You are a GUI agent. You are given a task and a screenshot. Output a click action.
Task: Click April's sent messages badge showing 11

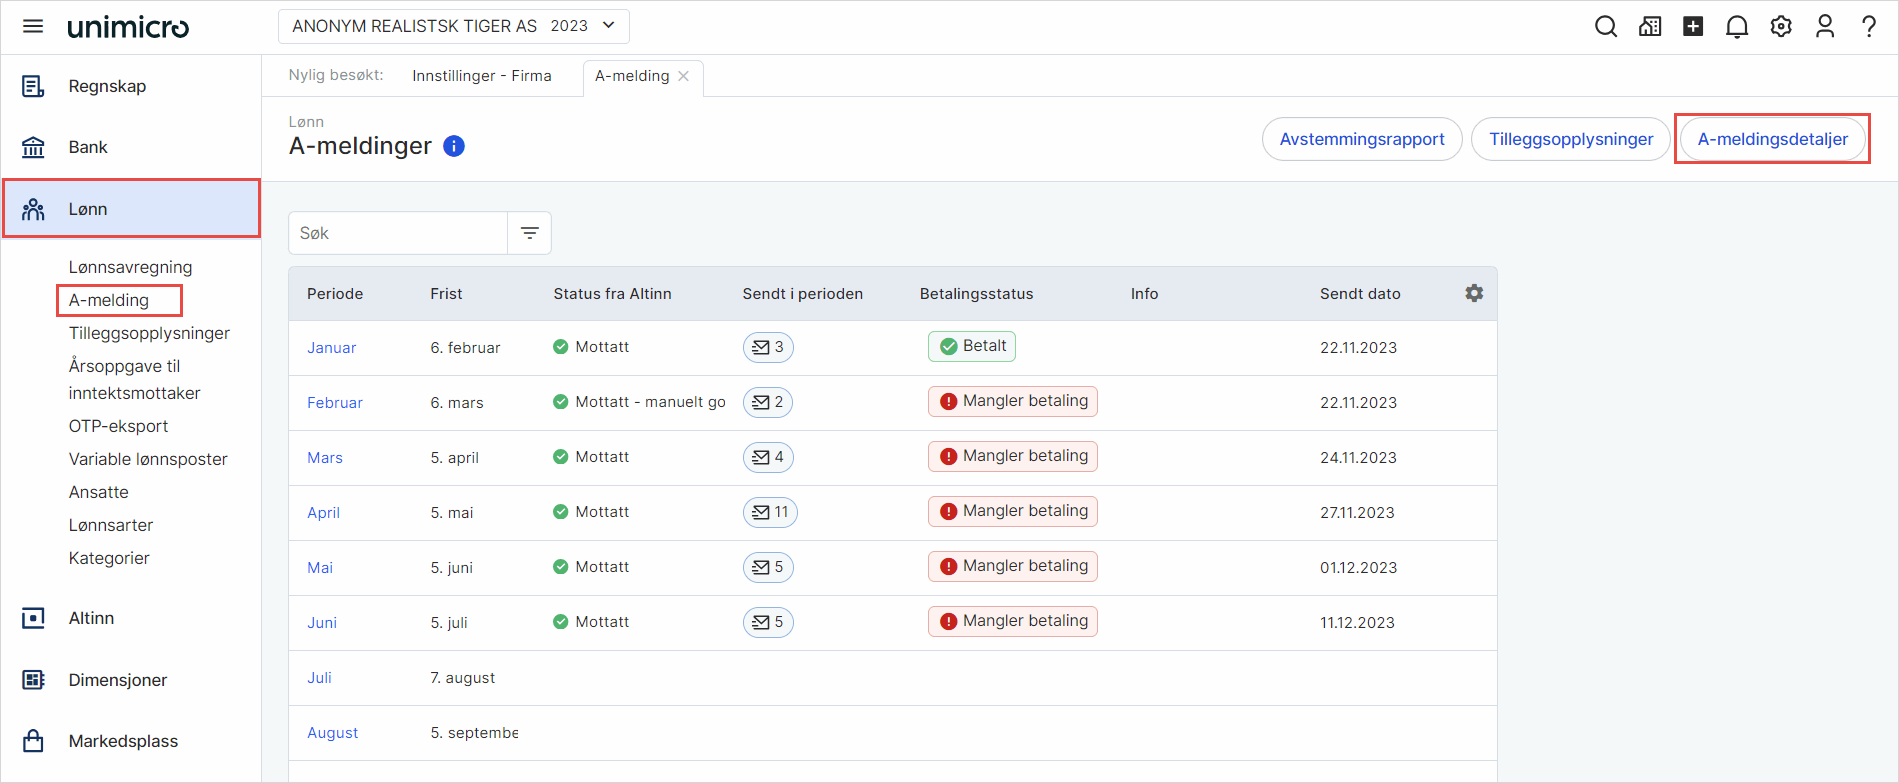pyautogui.click(x=770, y=512)
